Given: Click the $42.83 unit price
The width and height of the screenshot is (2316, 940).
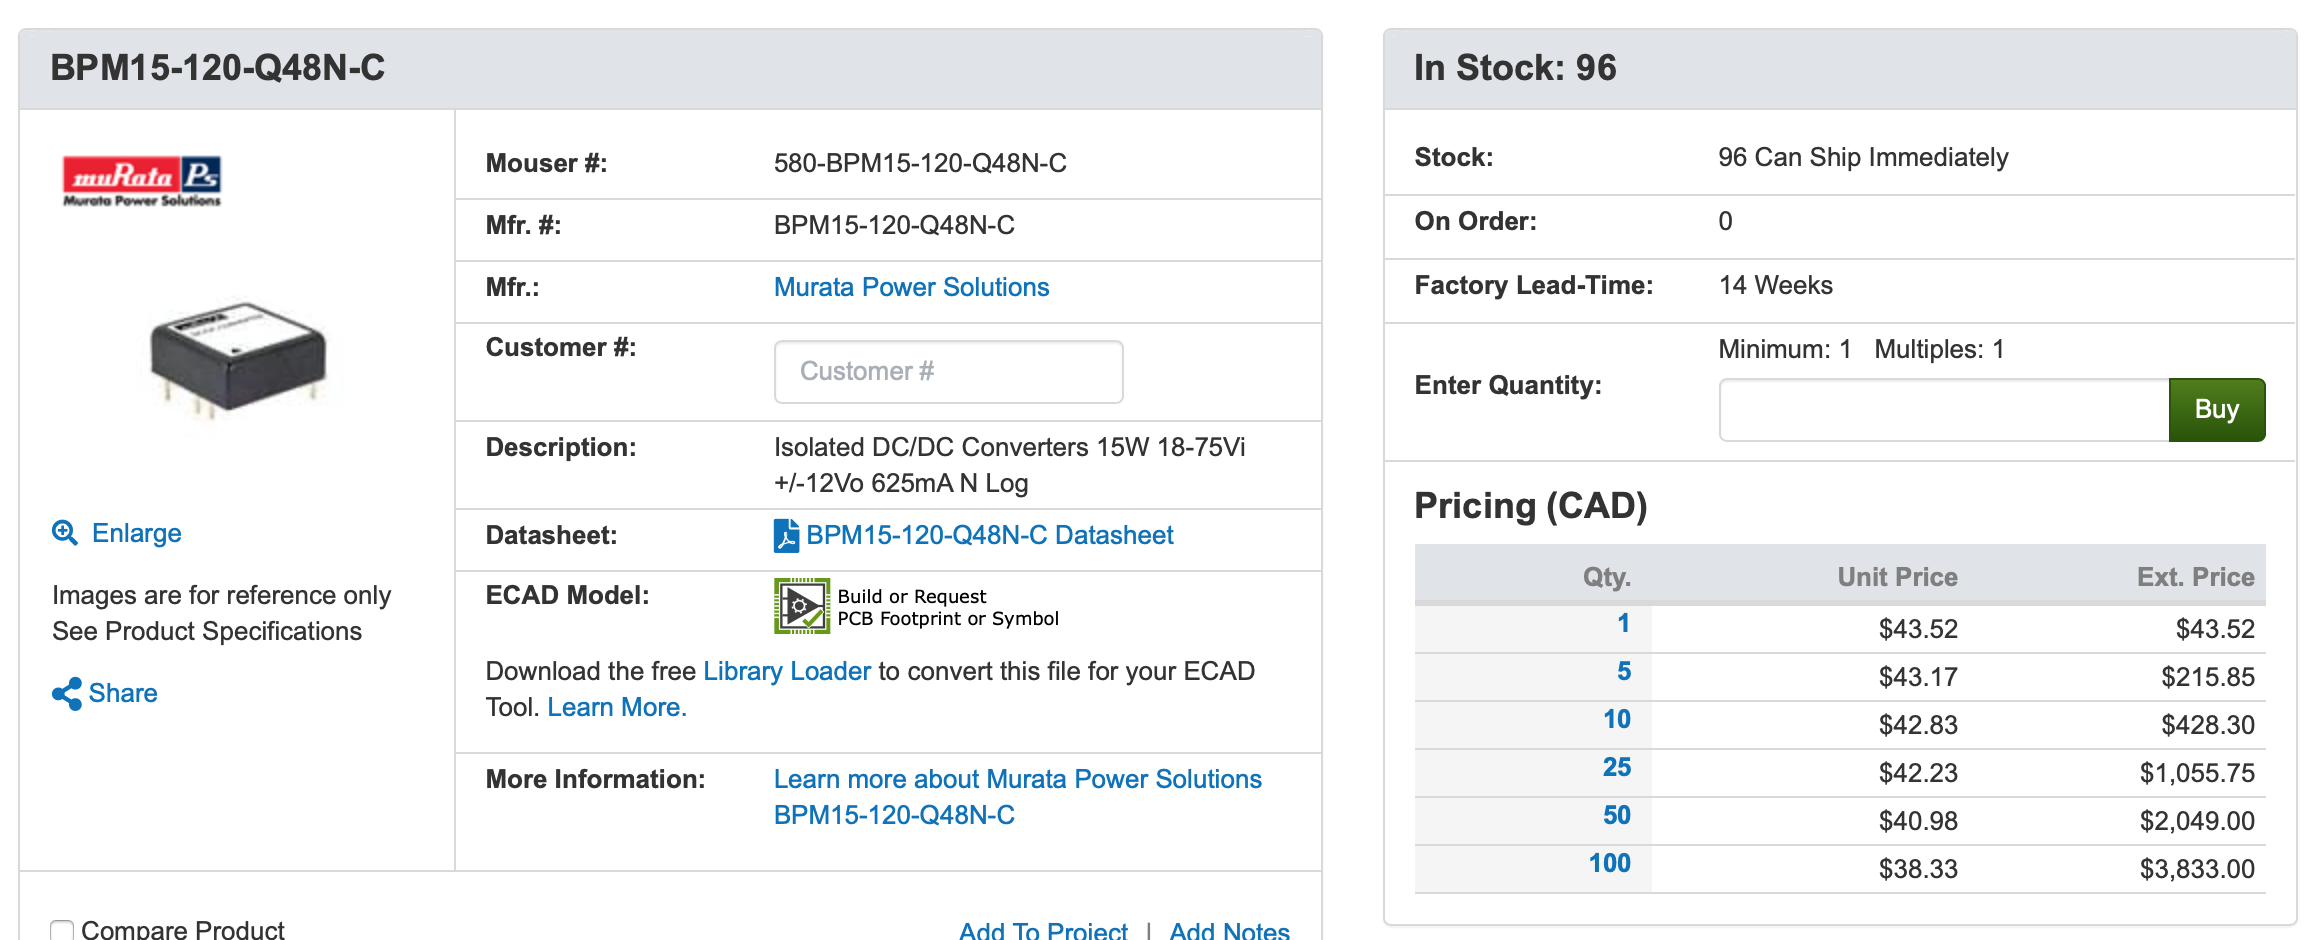Looking at the screenshot, I should click(1918, 725).
